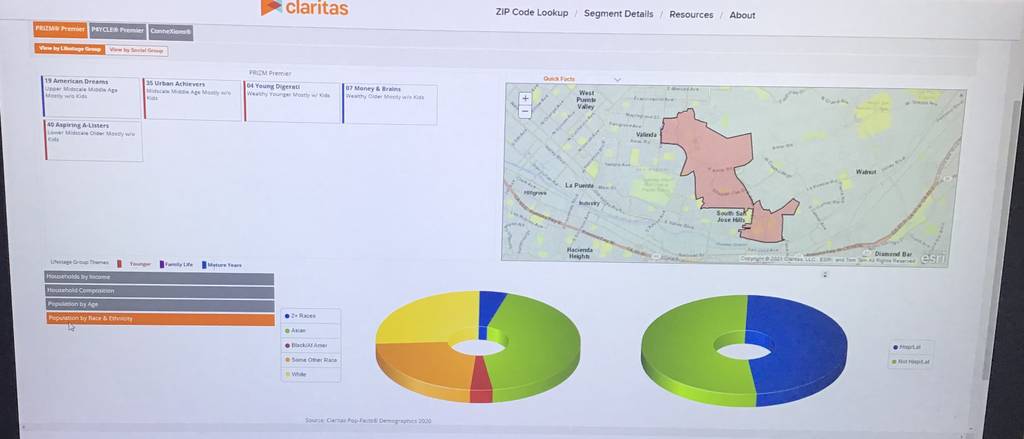The height and width of the screenshot is (439, 1024).
Task: Click the Family Life legend swatch
Action: point(161,265)
